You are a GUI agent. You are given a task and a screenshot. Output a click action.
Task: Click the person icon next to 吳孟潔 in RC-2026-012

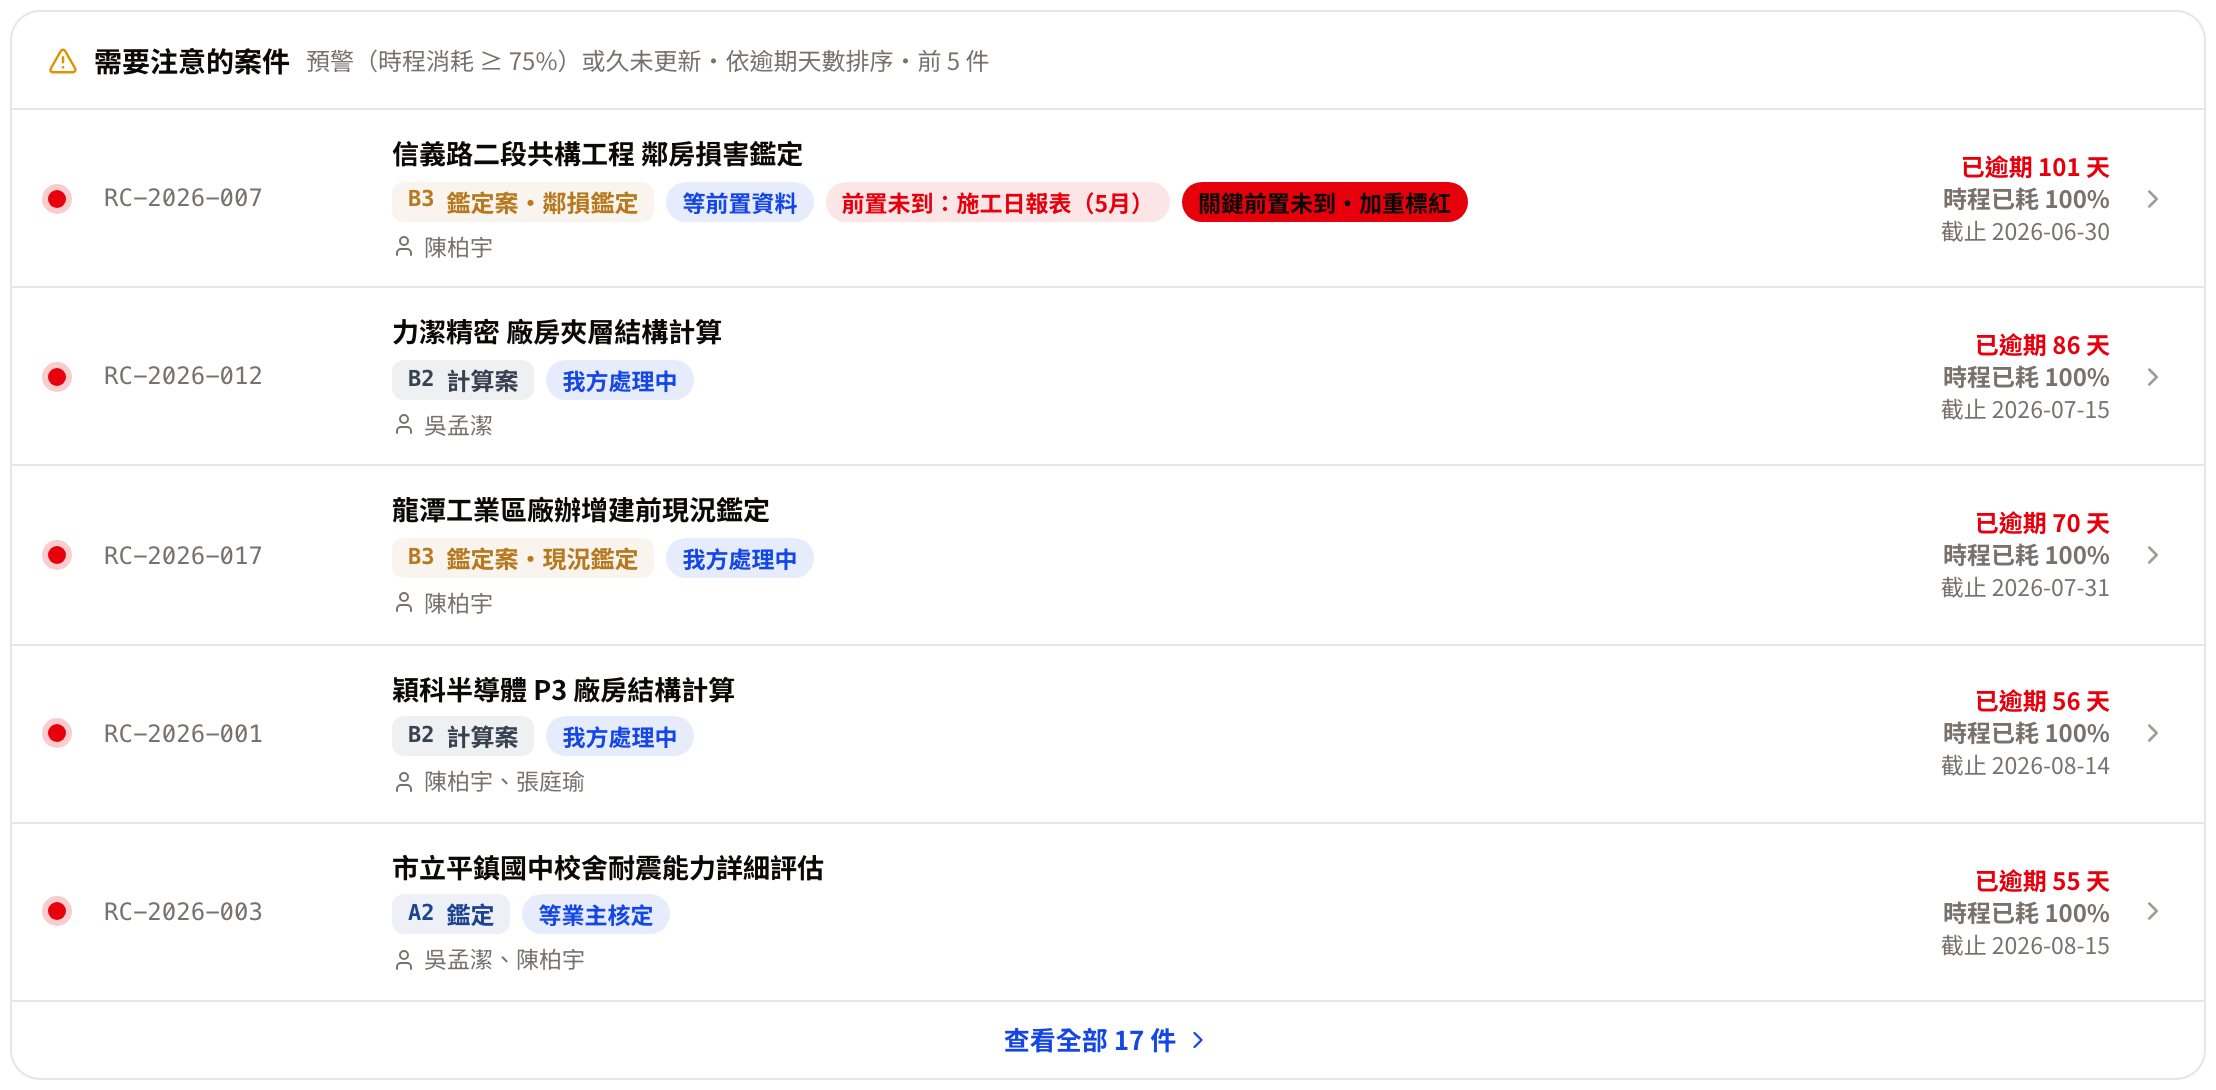[x=404, y=425]
